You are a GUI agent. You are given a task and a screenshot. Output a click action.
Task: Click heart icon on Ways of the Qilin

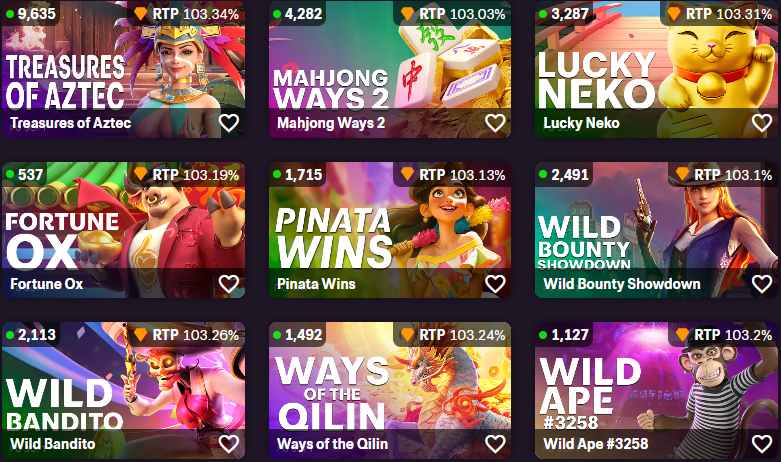[495, 444]
